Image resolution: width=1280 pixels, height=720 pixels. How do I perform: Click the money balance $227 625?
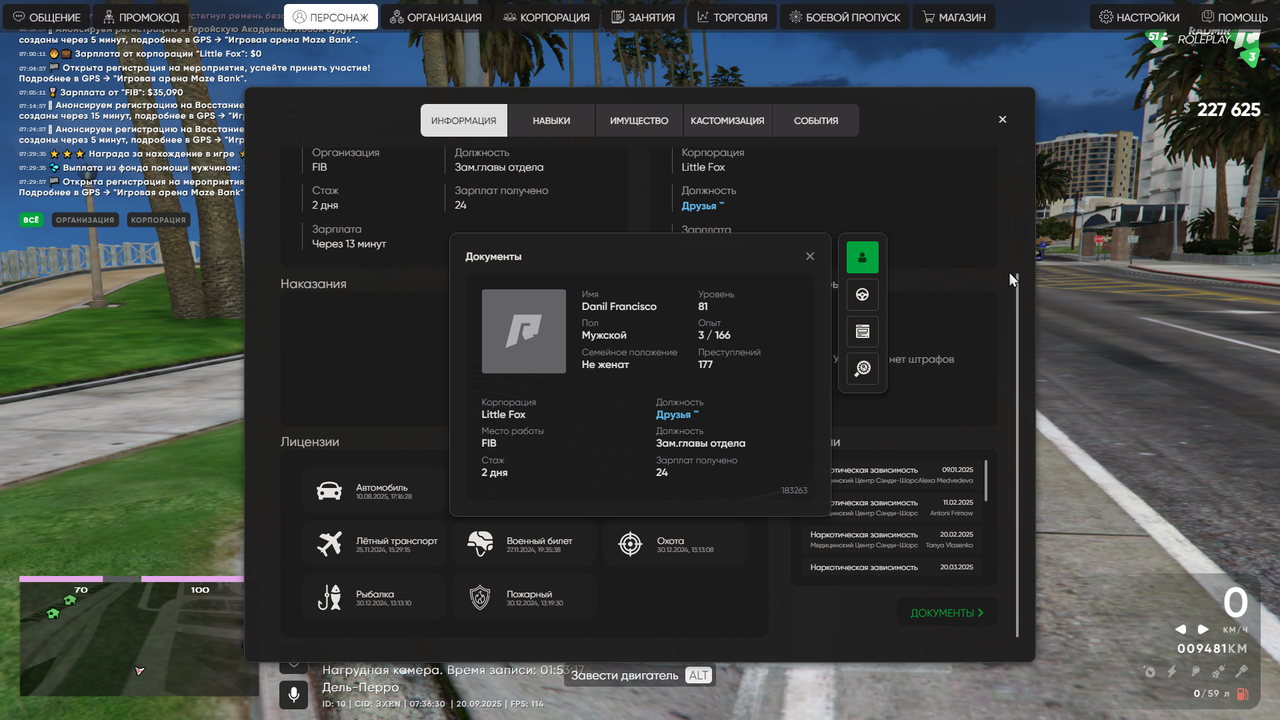(x=1222, y=110)
